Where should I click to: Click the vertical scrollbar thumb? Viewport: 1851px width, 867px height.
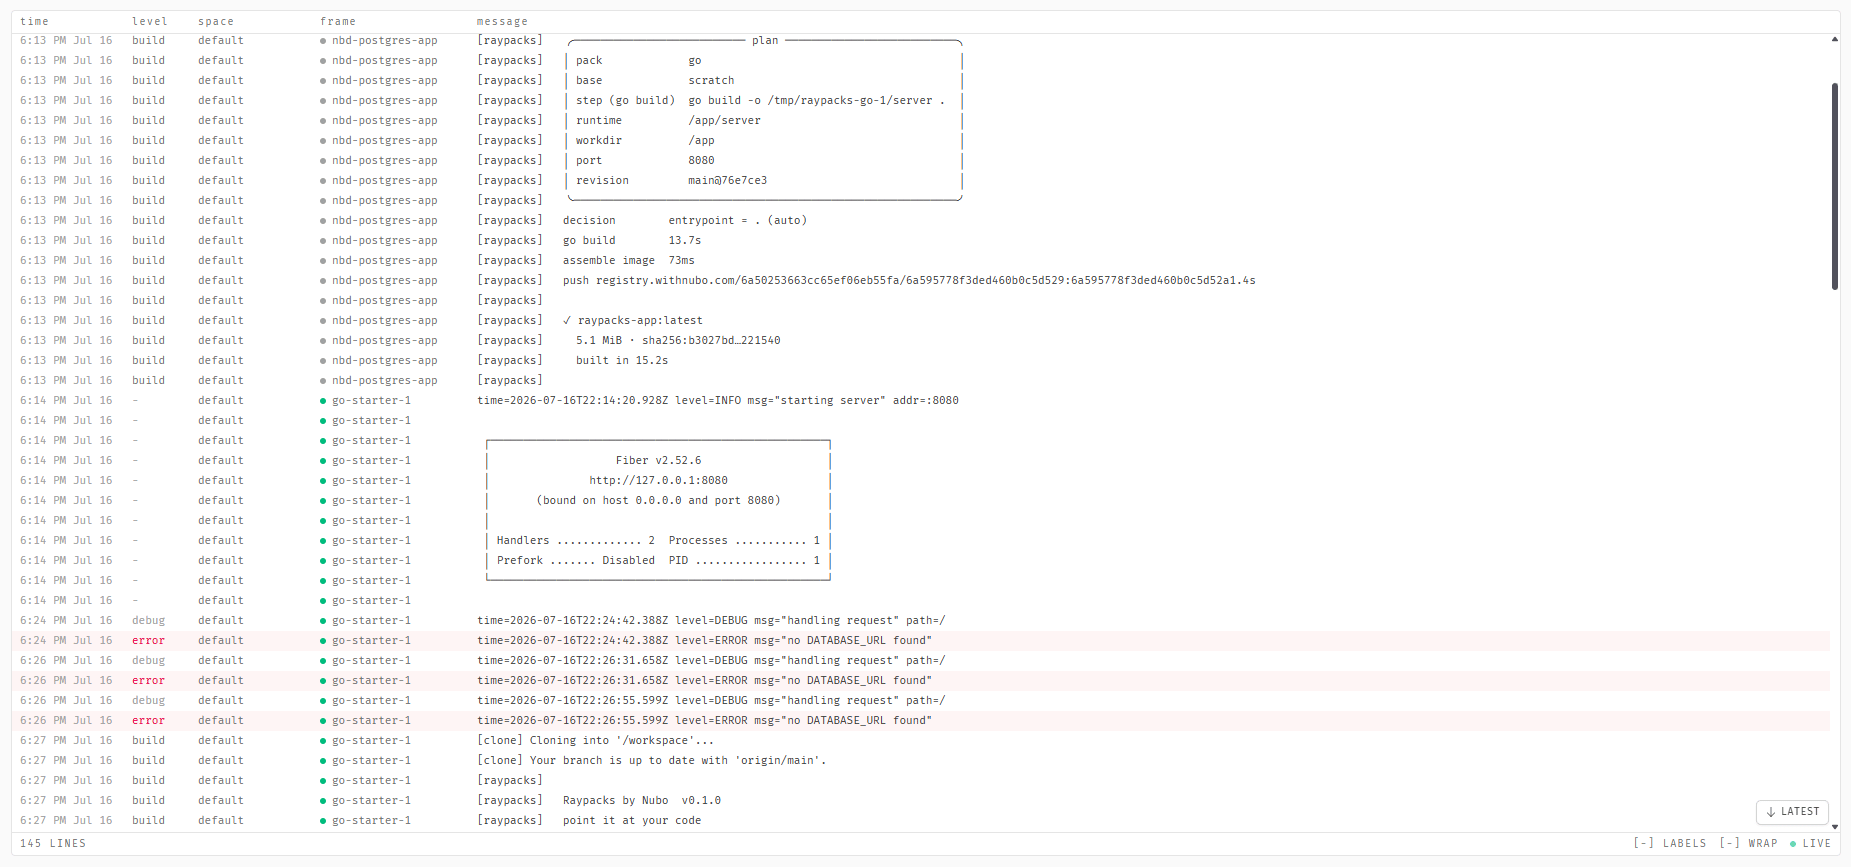click(1835, 186)
